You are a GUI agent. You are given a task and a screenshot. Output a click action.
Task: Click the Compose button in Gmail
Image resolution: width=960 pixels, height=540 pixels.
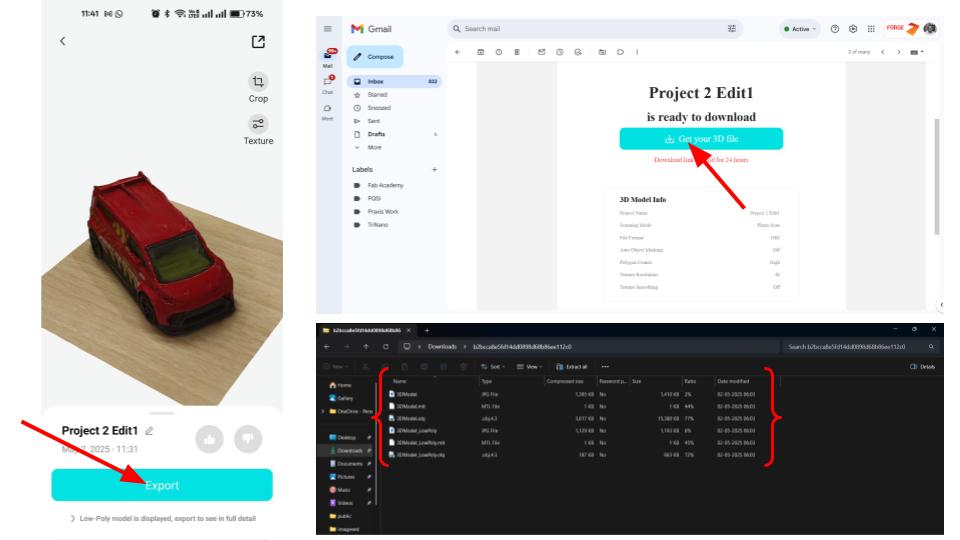[x=374, y=56]
